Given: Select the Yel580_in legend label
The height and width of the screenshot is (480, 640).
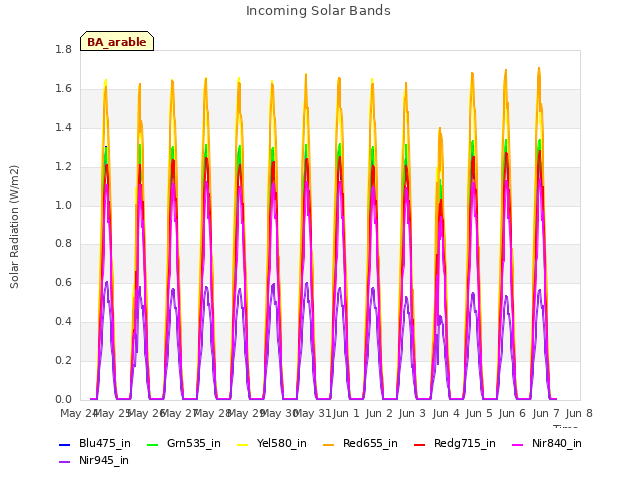Looking at the screenshot, I should point(282,443).
